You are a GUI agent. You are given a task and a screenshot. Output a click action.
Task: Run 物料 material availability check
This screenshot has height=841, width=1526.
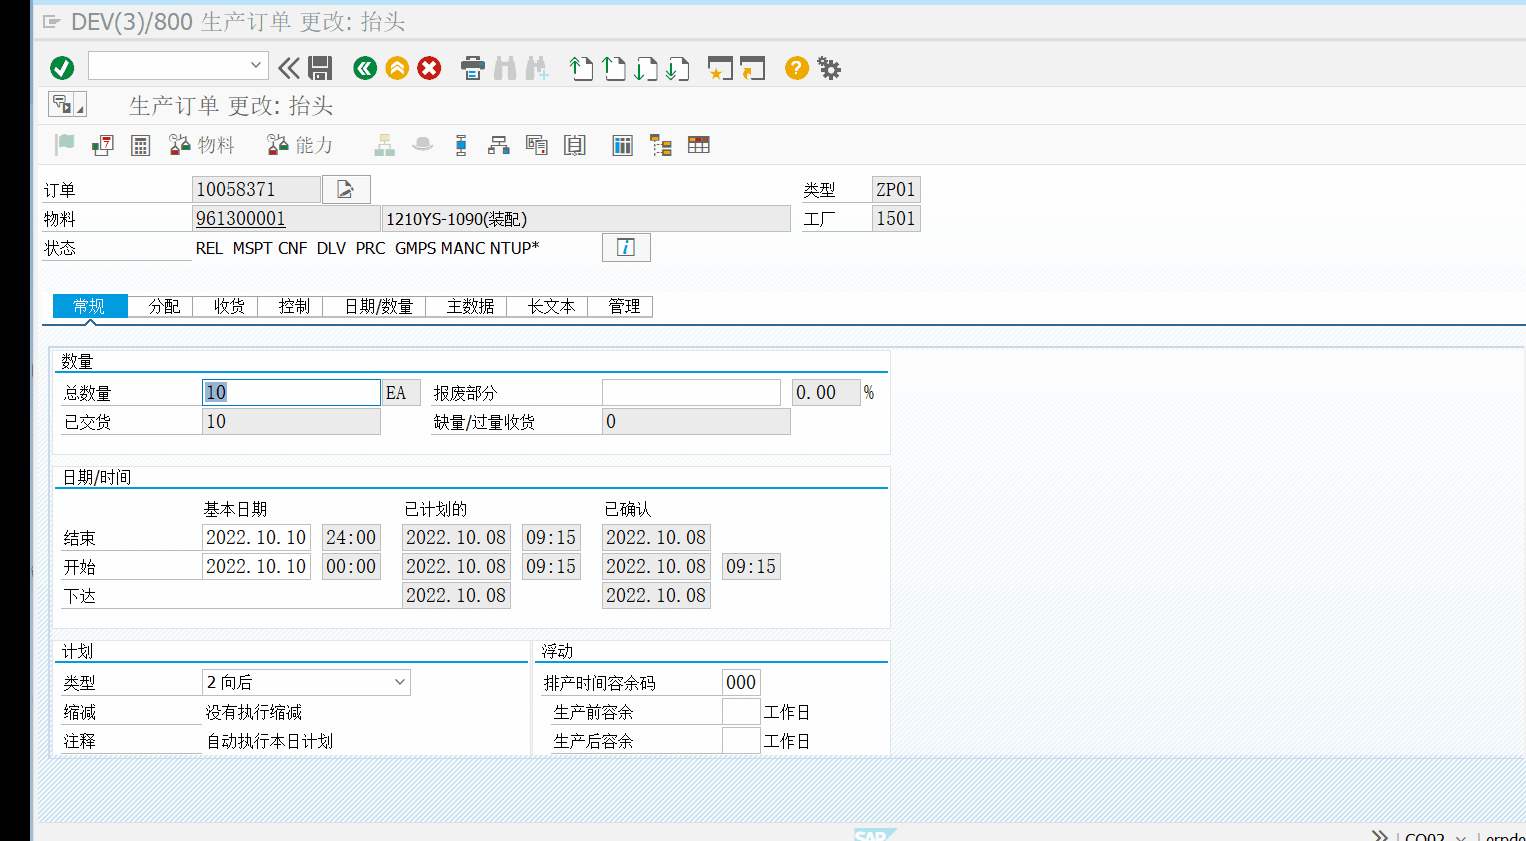(202, 145)
